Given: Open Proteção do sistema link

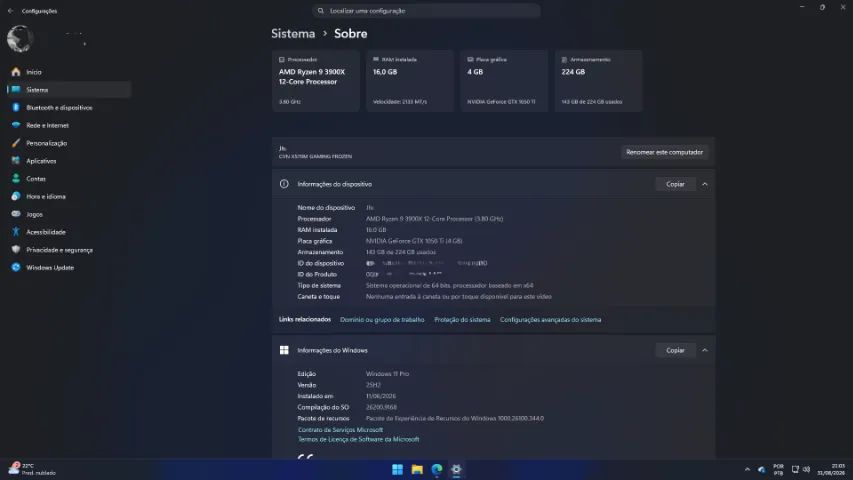Looking at the screenshot, I should (x=462, y=319).
